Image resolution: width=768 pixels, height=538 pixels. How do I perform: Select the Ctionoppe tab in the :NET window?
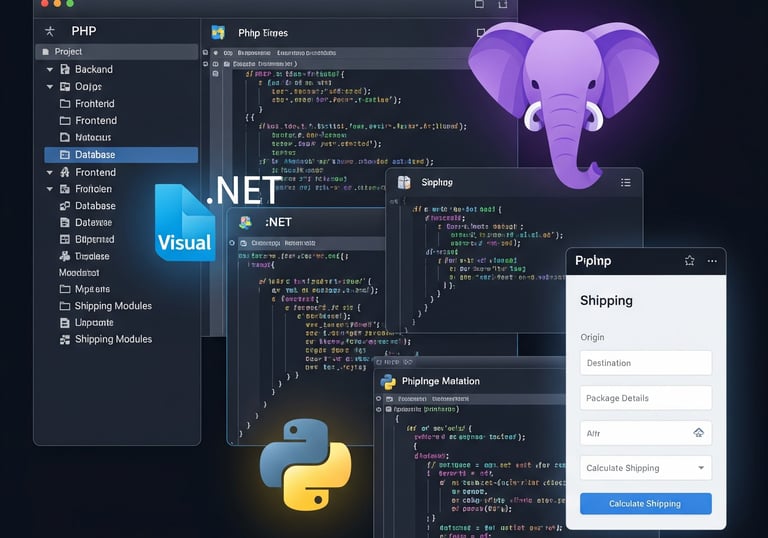(x=265, y=243)
